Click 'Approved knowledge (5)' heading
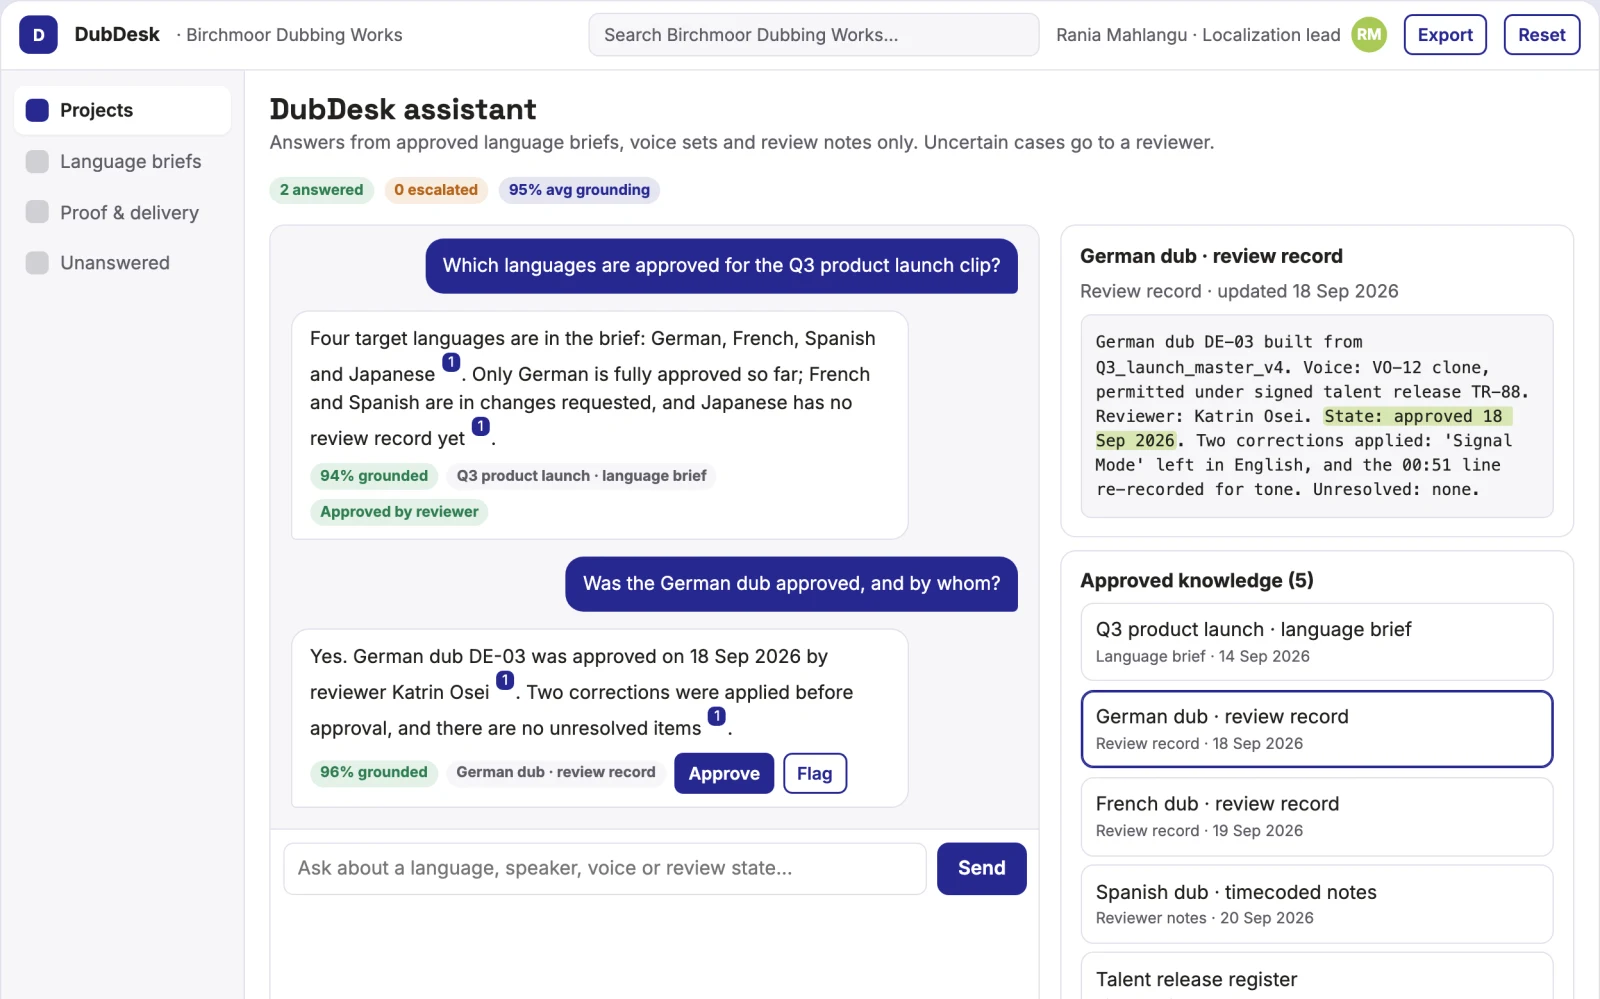 click(x=1197, y=581)
